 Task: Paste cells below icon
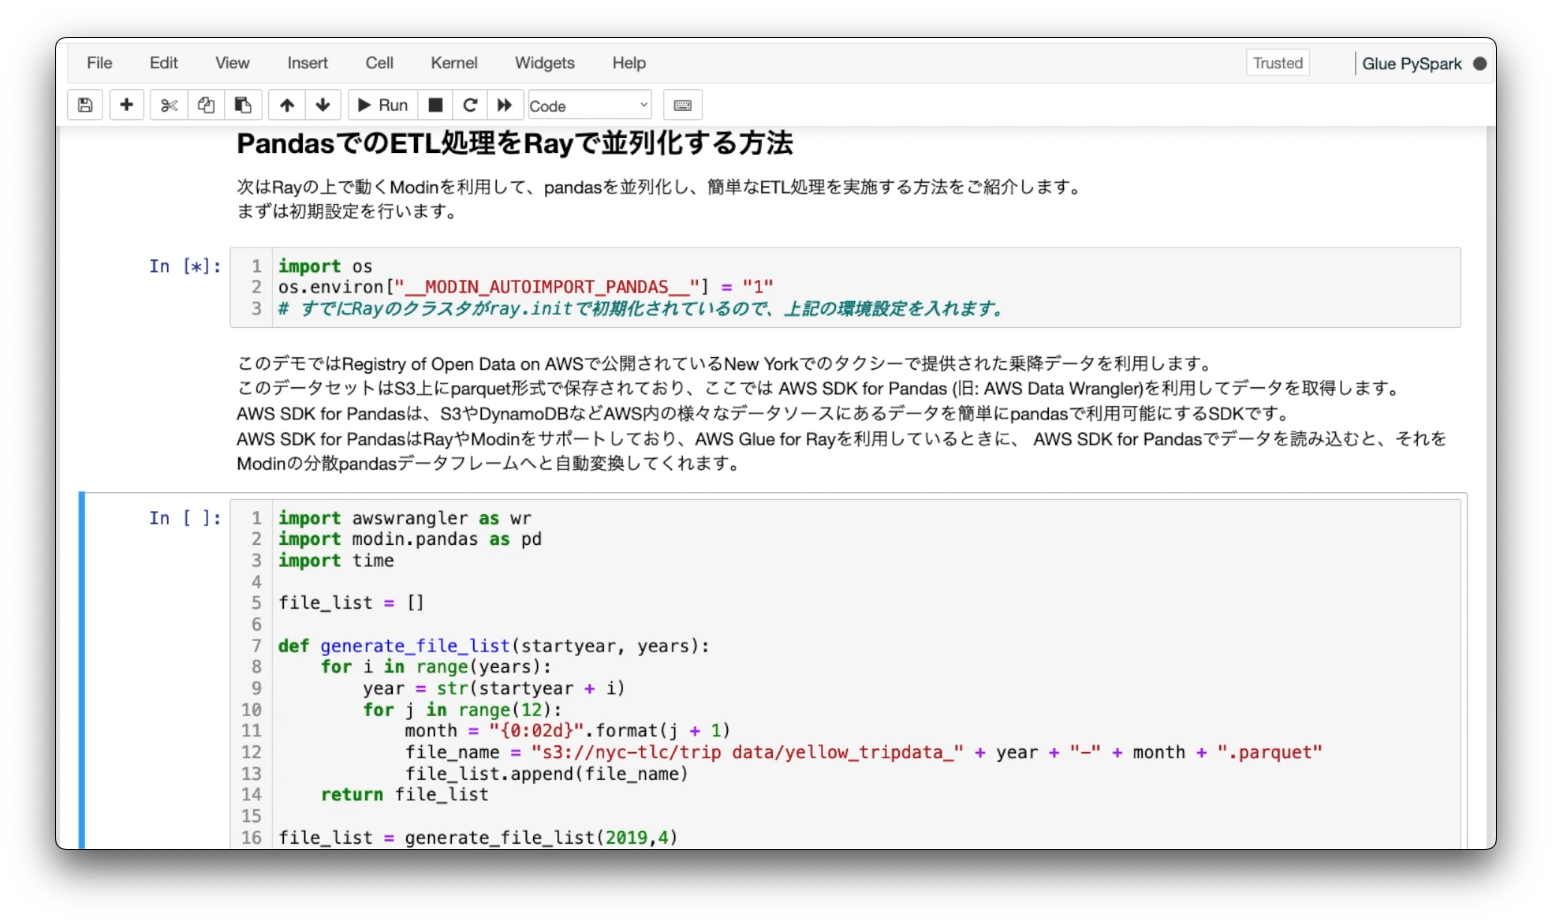243,105
